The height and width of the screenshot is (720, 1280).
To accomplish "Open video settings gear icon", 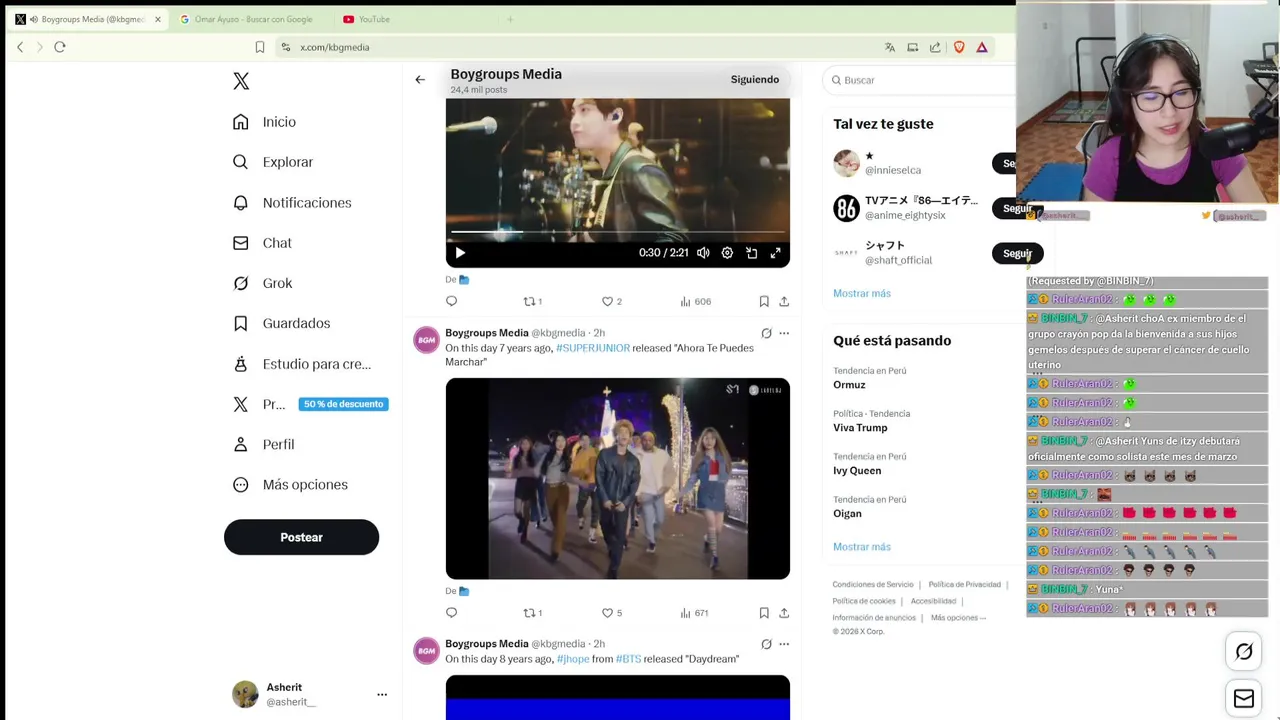I will pyautogui.click(x=727, y=253).
